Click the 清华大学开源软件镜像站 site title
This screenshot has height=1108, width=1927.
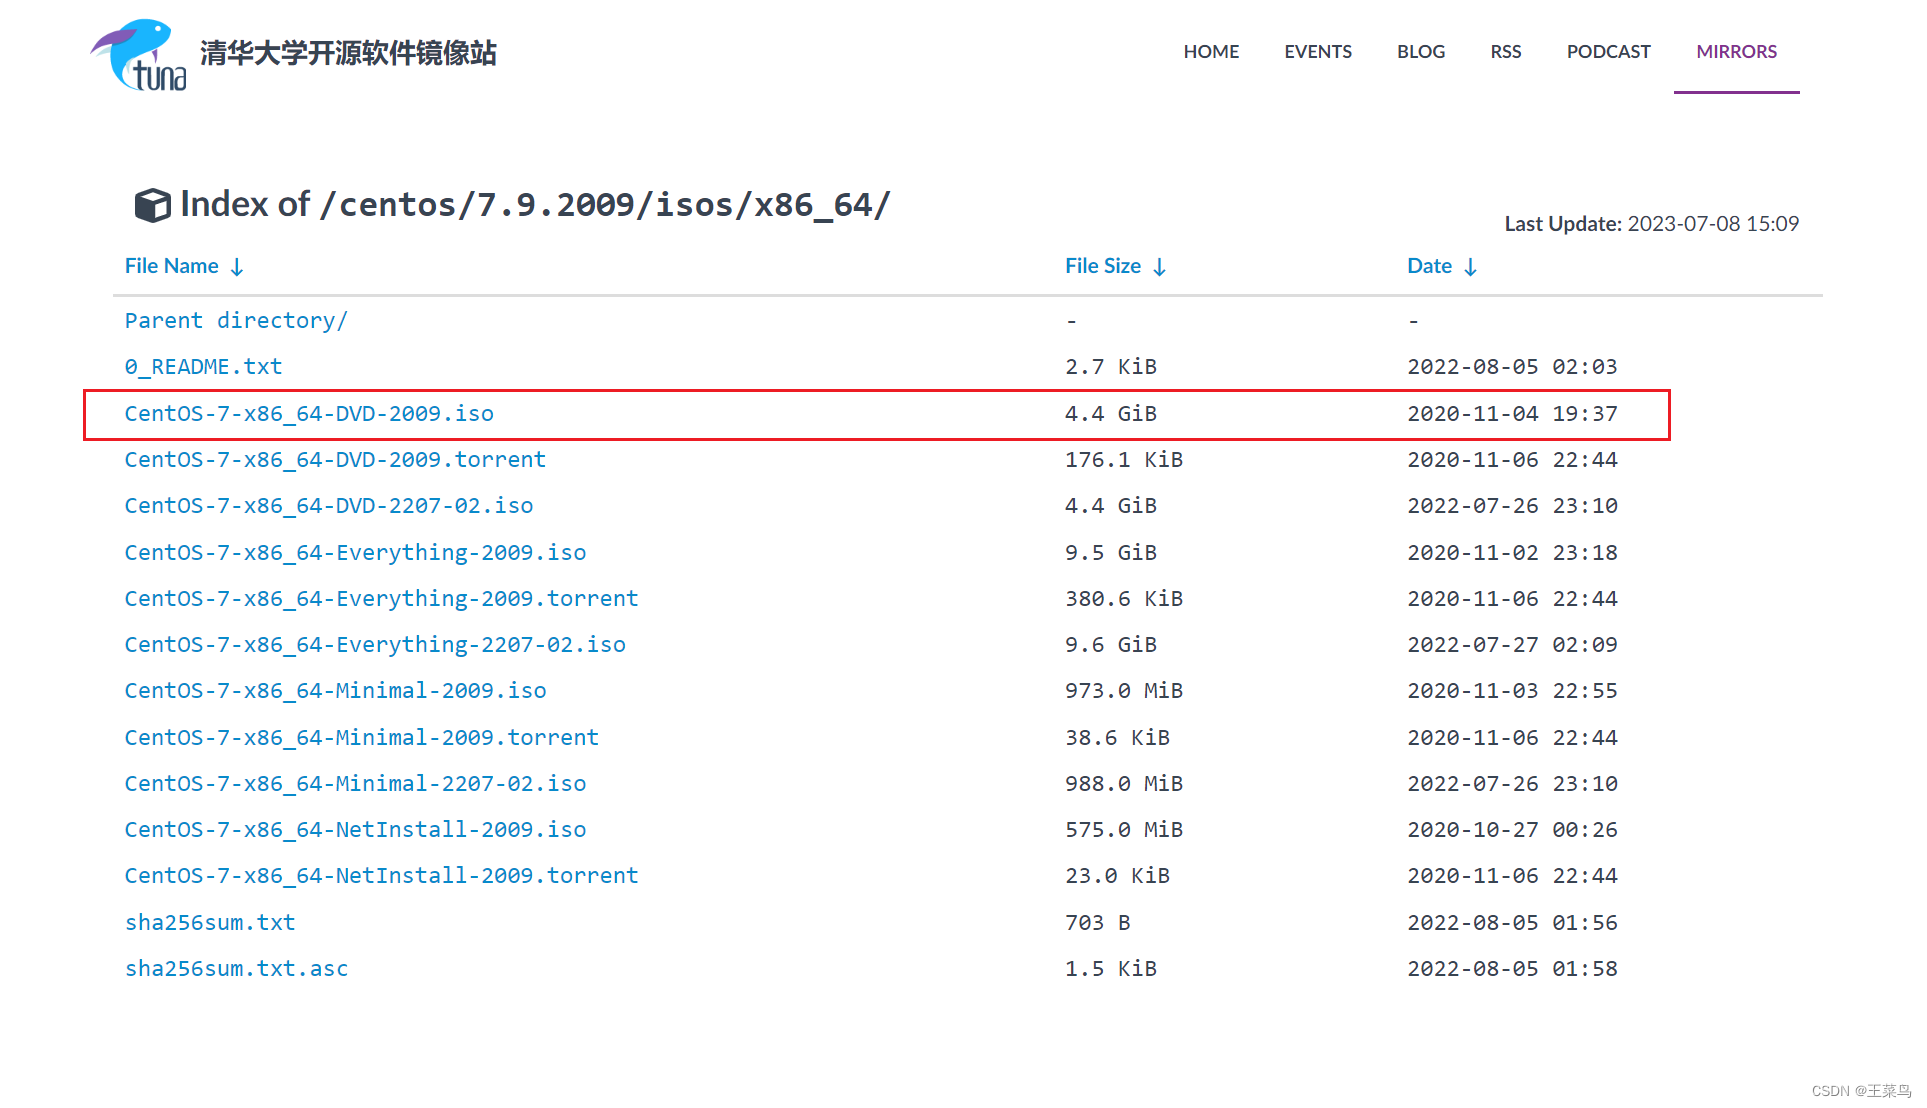pos(348,53)
